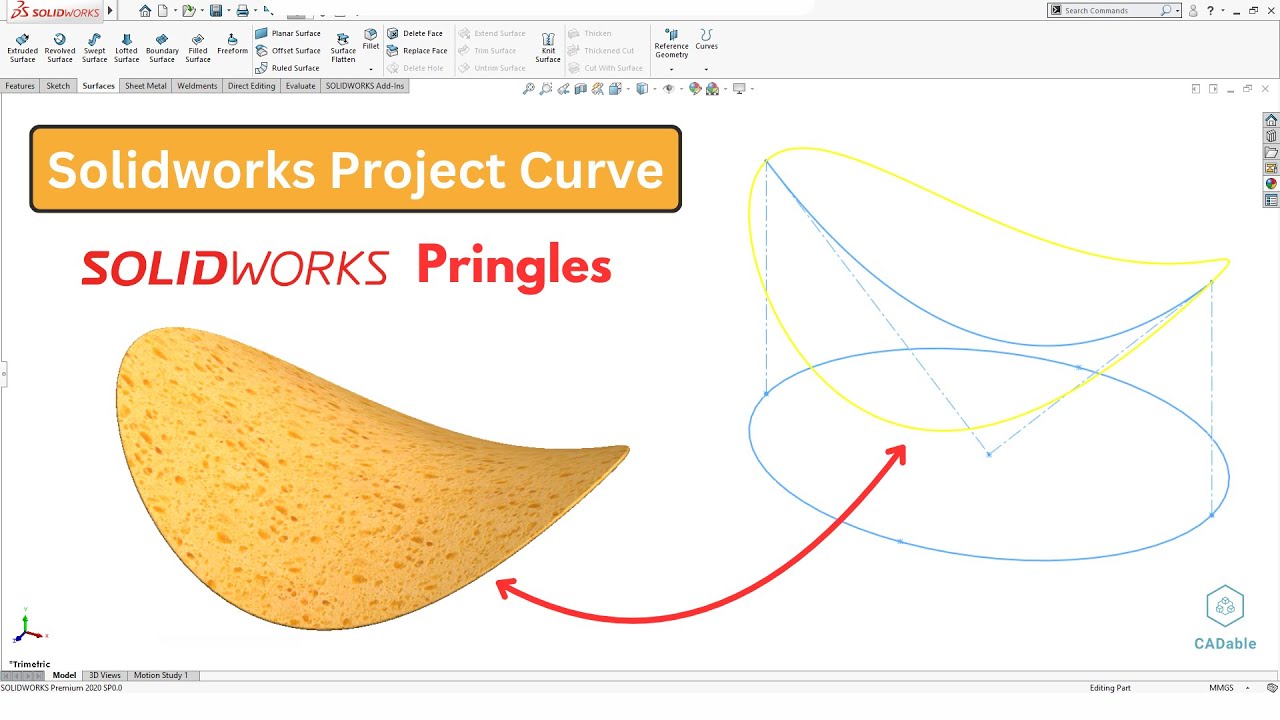Select the Knit Surface tool
Screen dimensions: 1280x720
click(x=548, y=47)
